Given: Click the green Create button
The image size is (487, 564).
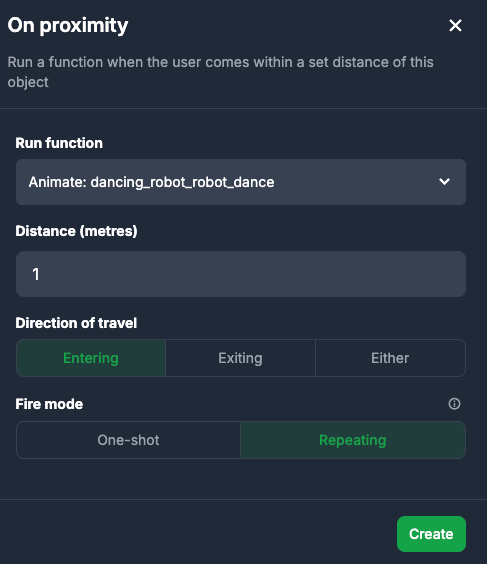Looking at the screenshot, I should tap(431, 534).
